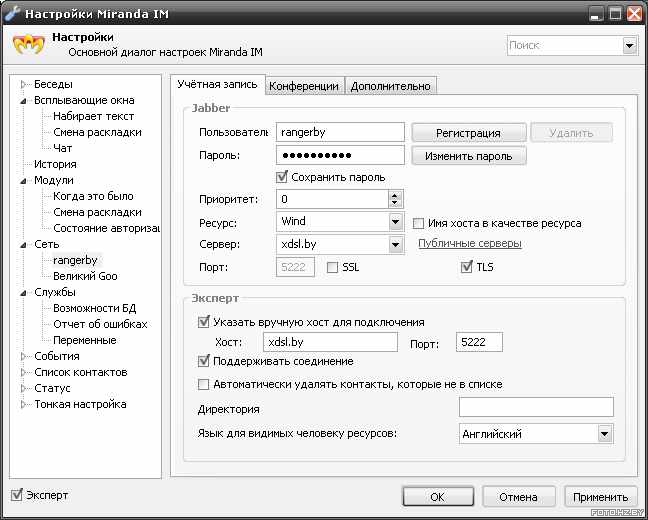Open the Поиск search dropdown arrow
This screenshot has width=648, height=520.
pos(629,45)
